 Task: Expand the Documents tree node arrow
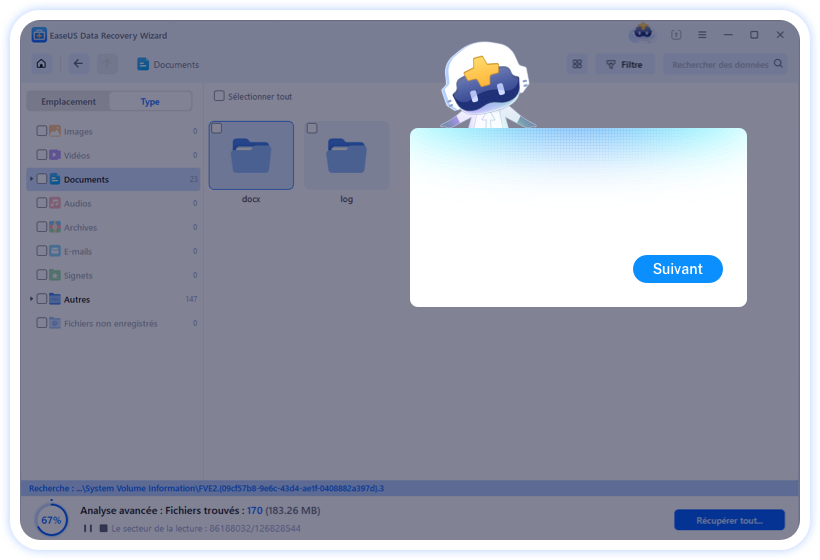click(31, 179)
